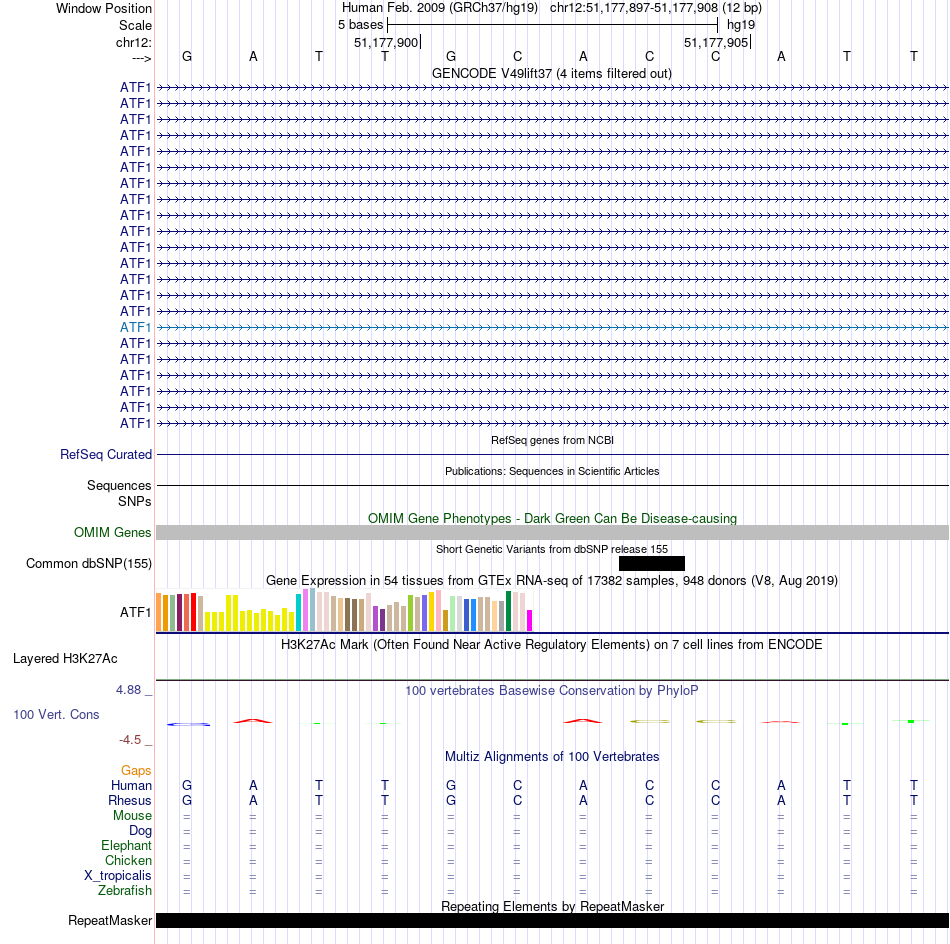Viewport: 950px width, 944px height.
Task: Click the 5 bases scale bar text
Action: [360, 25]
